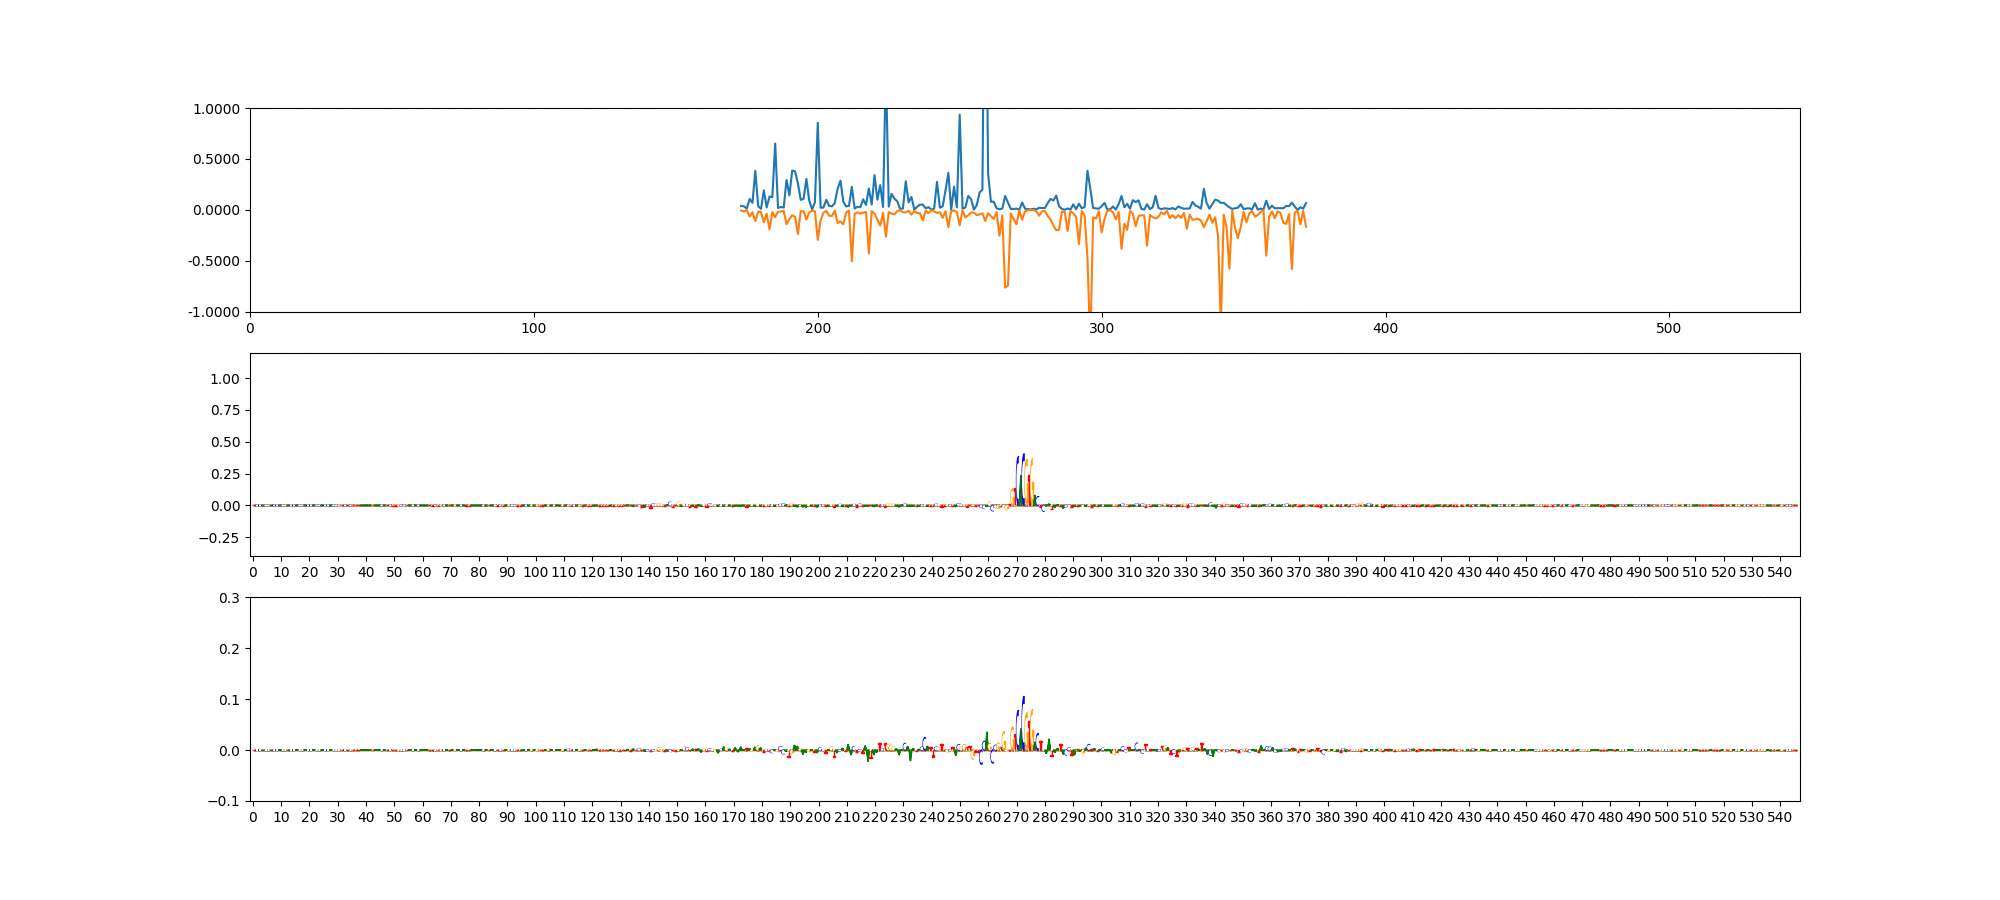This screenshot has width=2000, height=900.
Task: Click the tallest logo peak in bottom plot
Action: [1023, 700]
